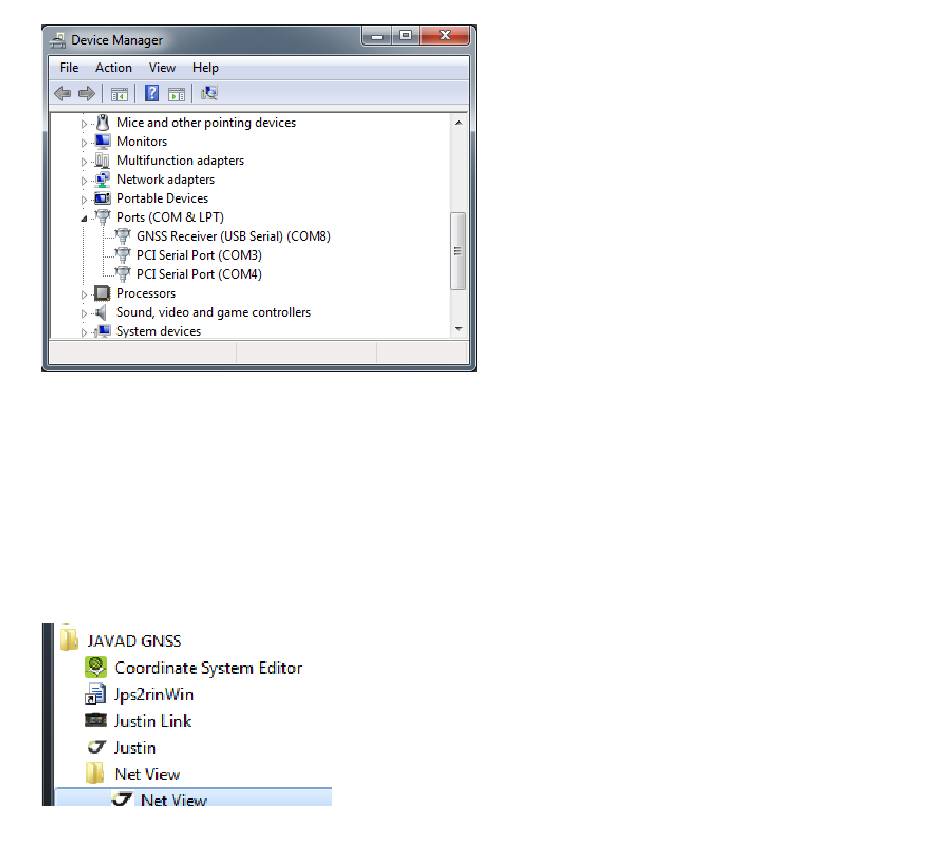Screen dimensions: 950x844
Task: Open the File menu
Action: point(68,67)
